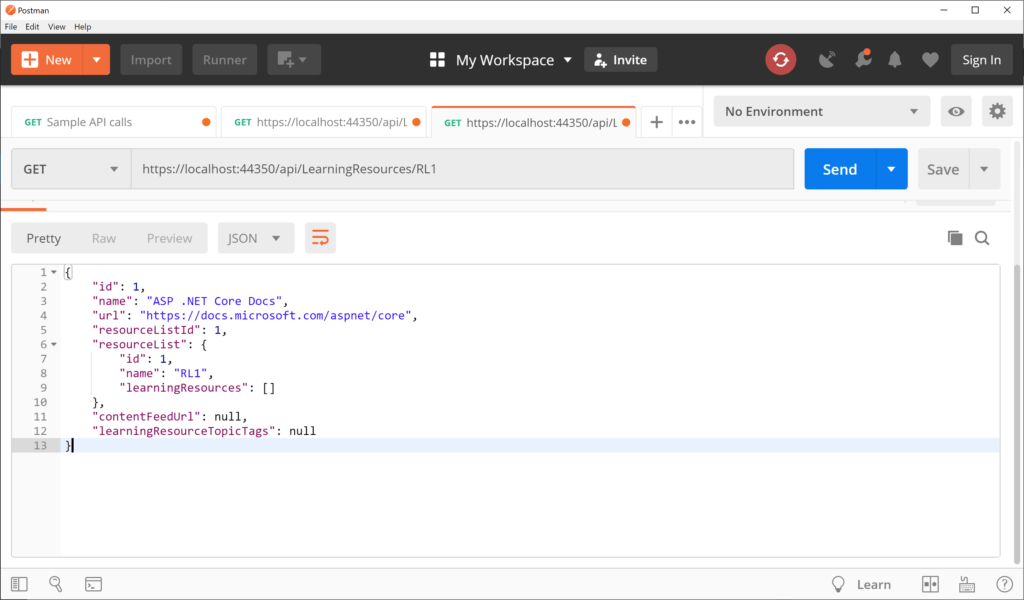Image resolution: width=1024 pixels, height=600 pixels.
Task: Click the Sign In button
Action: click(981, 59)
